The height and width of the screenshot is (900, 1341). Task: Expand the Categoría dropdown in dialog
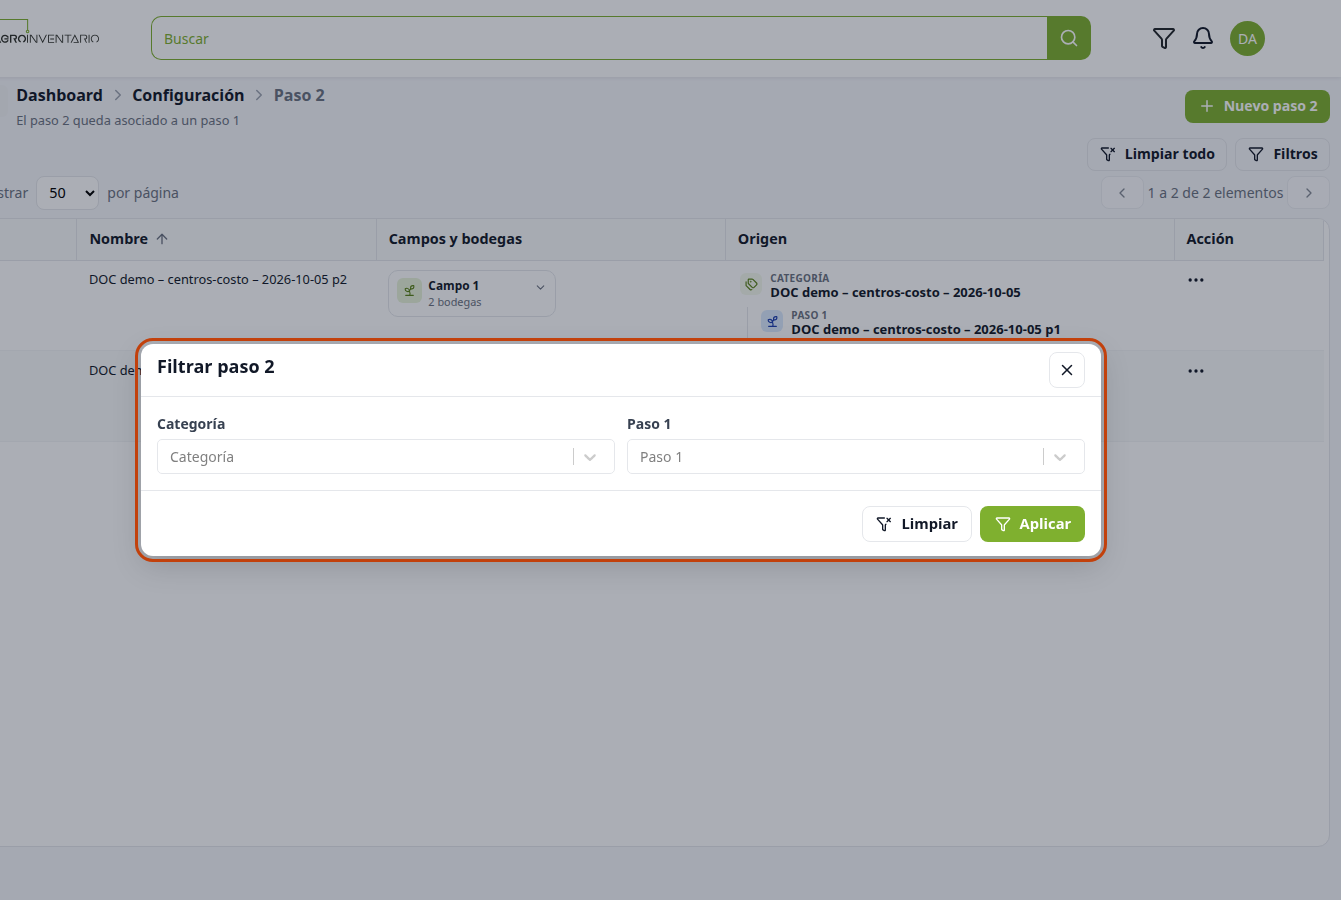pyautogui.click(x=590, y=457)
